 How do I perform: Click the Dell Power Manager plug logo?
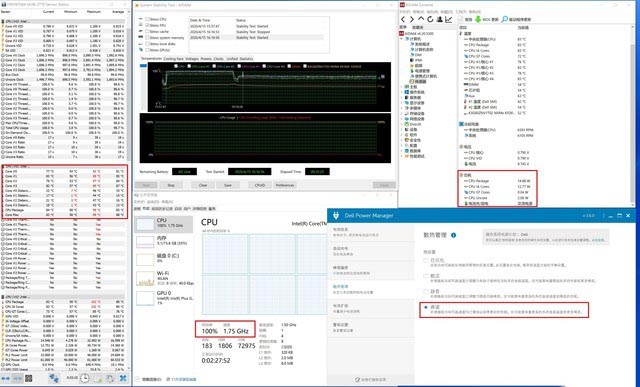point(336,215)
